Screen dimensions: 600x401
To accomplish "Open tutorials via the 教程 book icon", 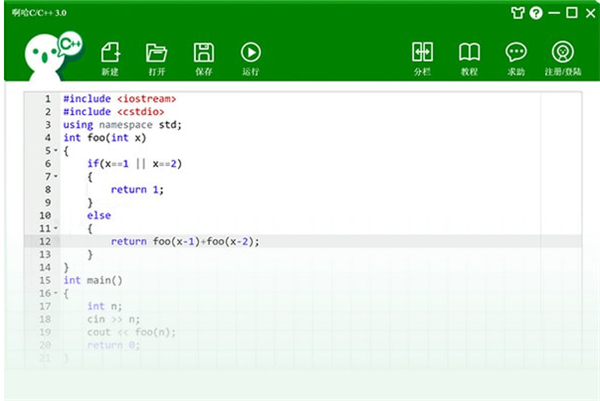I will coord(469,57).
